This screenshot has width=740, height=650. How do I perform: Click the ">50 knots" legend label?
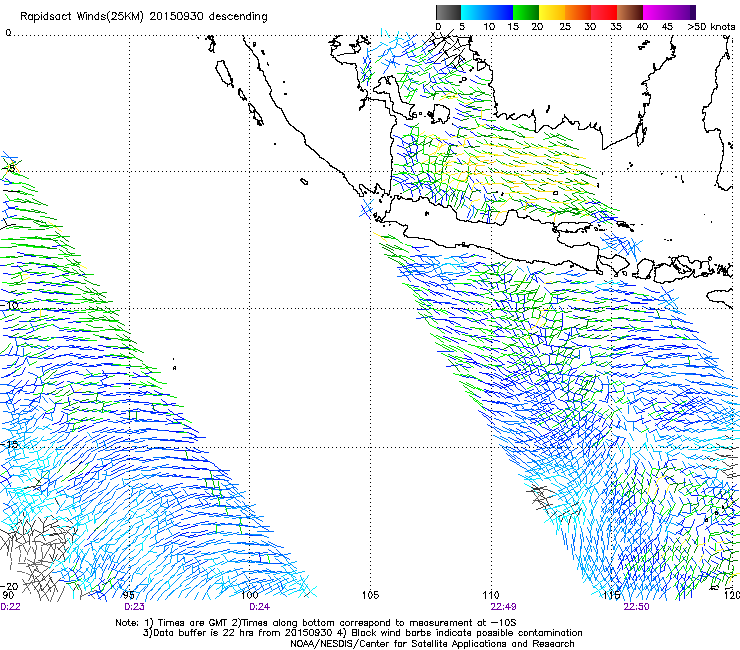click(x=711, y=27)
